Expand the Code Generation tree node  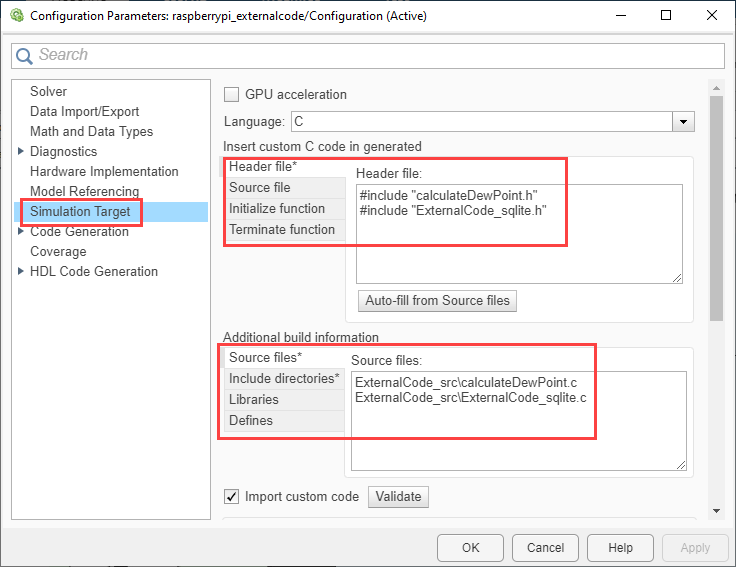[x=21, y=231]
